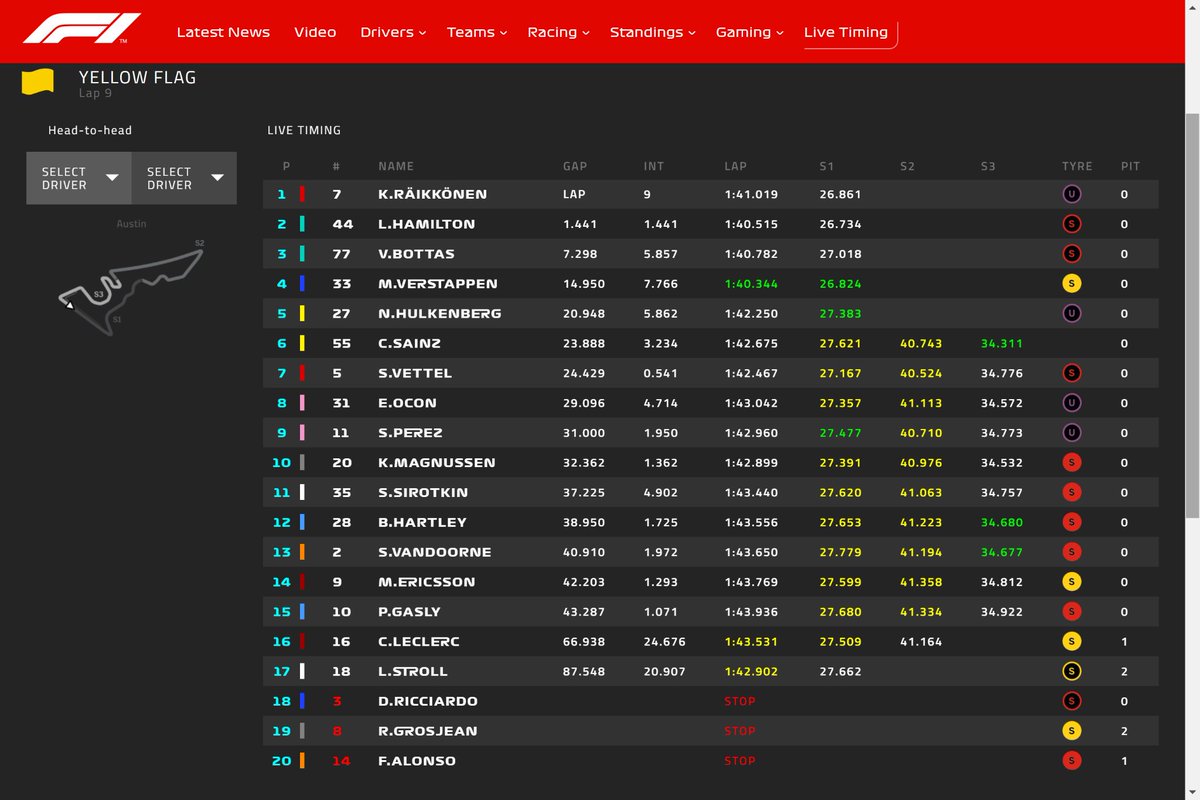Click pink team color bar for Ocon
The image size is (1200, 800).
302,403
